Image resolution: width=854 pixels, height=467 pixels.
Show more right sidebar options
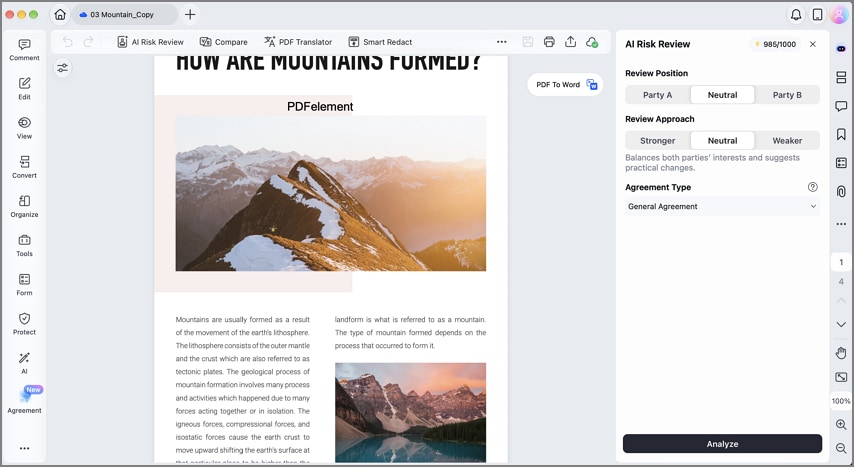841,224
